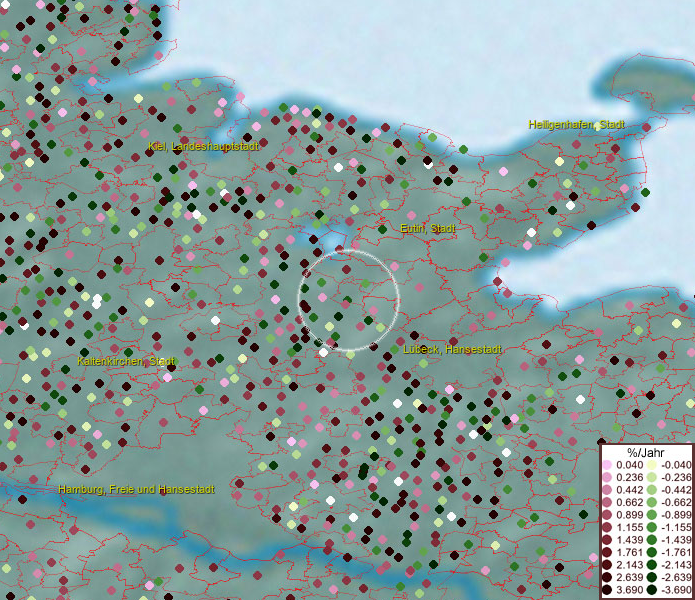Click the Kiel, Landeshauptstadt map label
The image size is (695, 600).
[203, 146]
